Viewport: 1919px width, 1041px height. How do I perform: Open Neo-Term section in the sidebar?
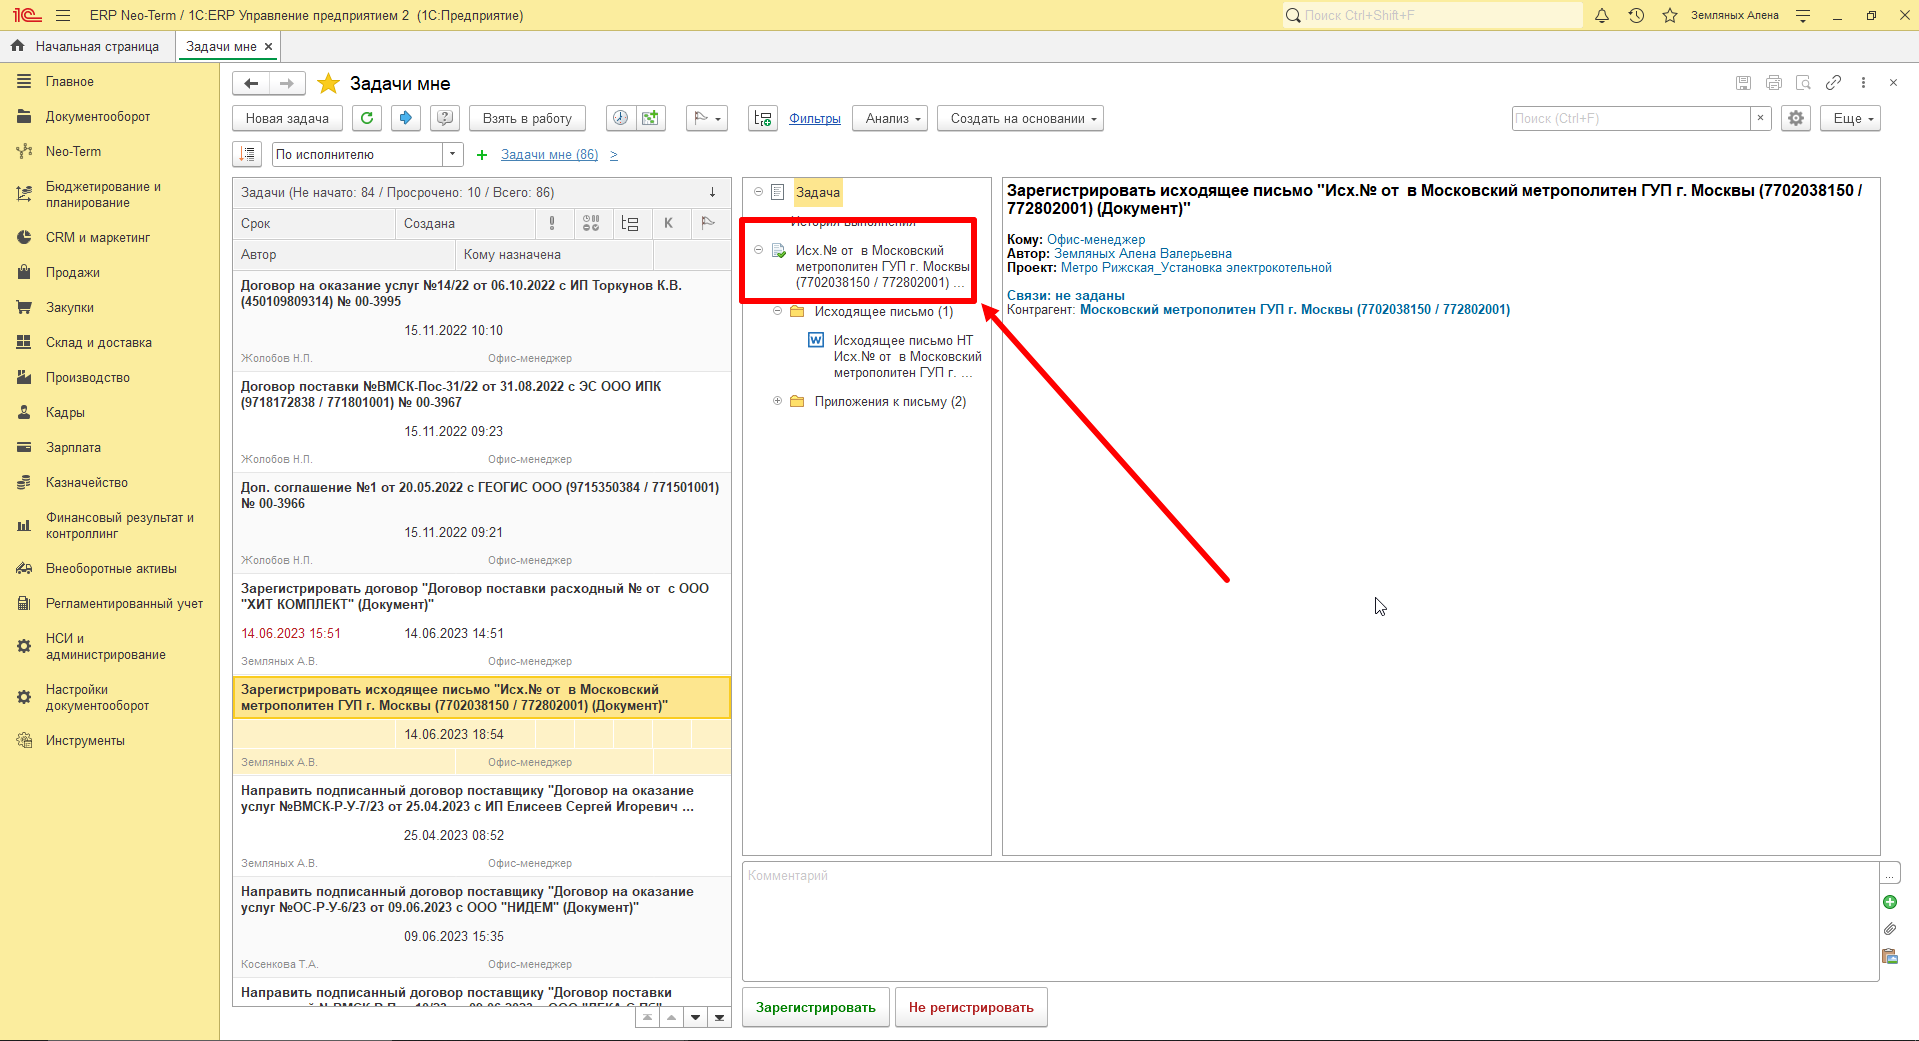(73, 151)
